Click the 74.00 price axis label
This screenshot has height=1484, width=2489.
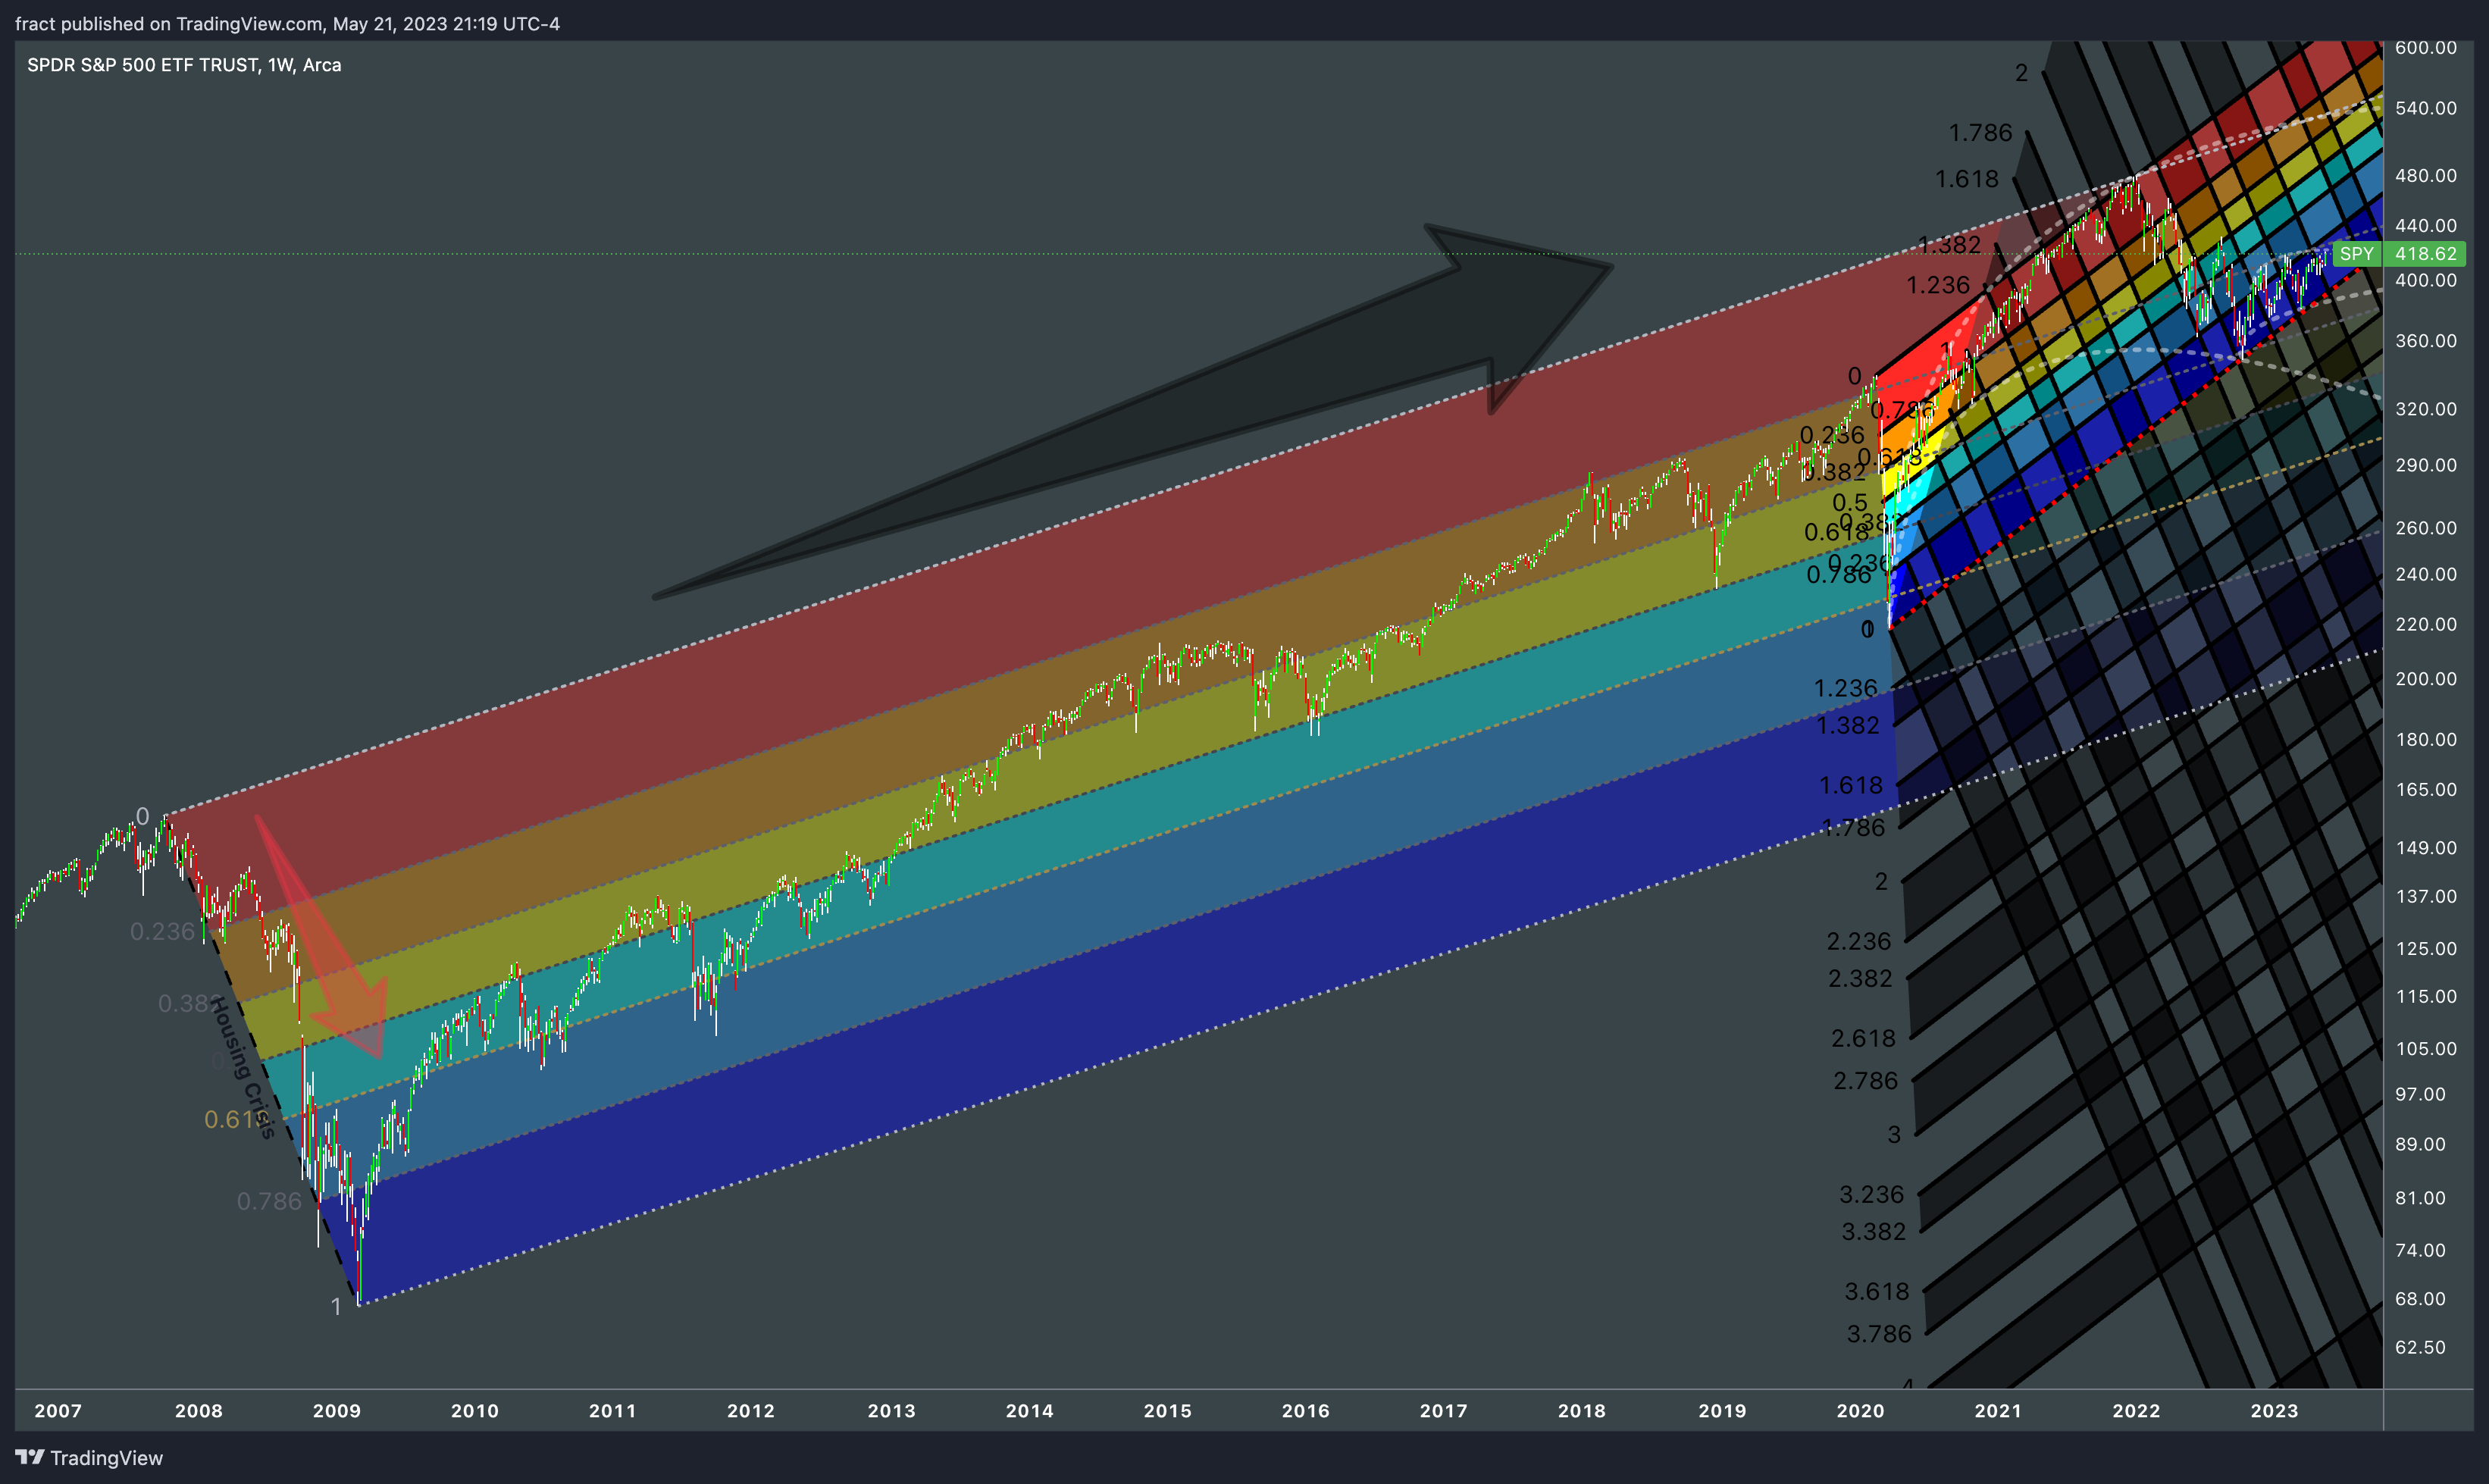(x=2420, y=1251)
